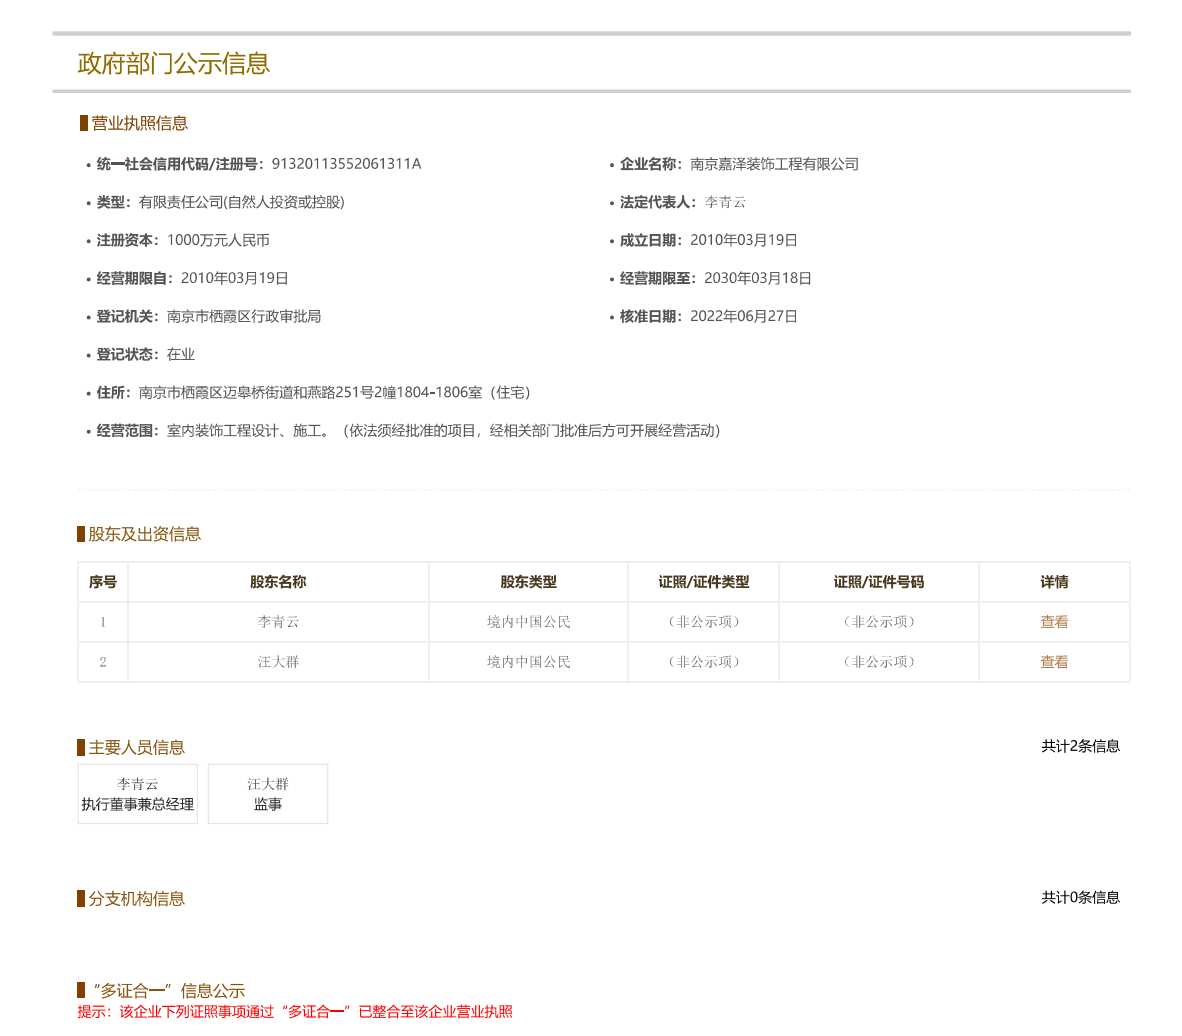1182x1036 pixels.
Task: Click the 股东及出资信息 section heading
Action: tap(145, 534)
